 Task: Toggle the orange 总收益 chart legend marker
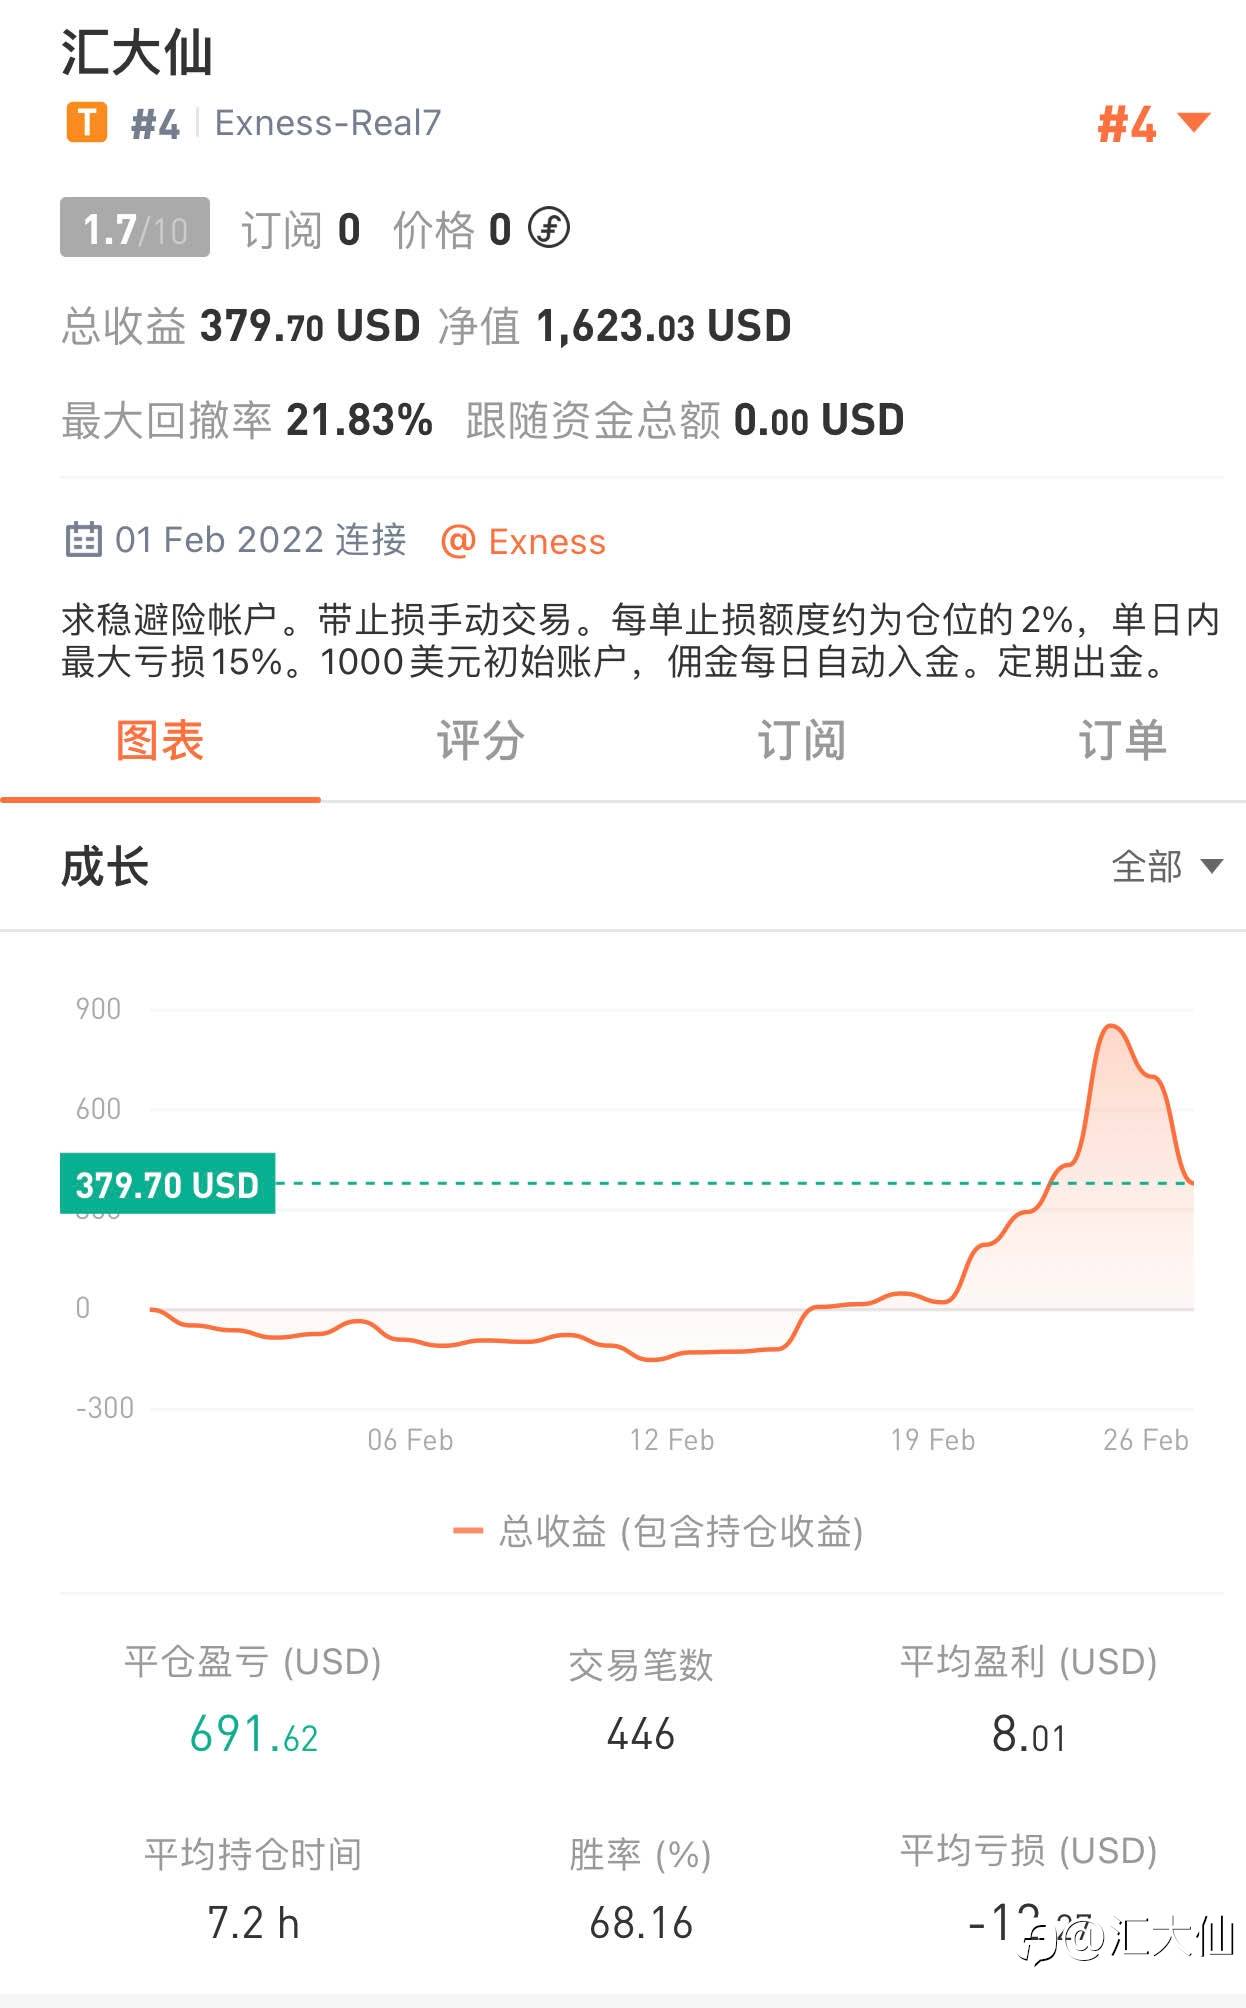point(468,1531)
